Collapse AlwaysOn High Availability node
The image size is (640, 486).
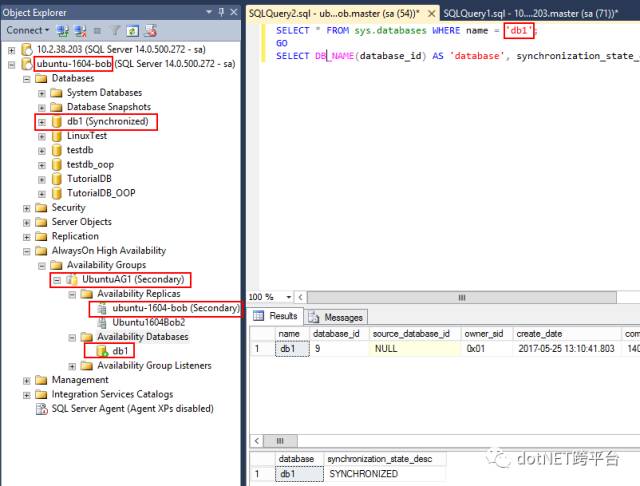coord(27,251)
